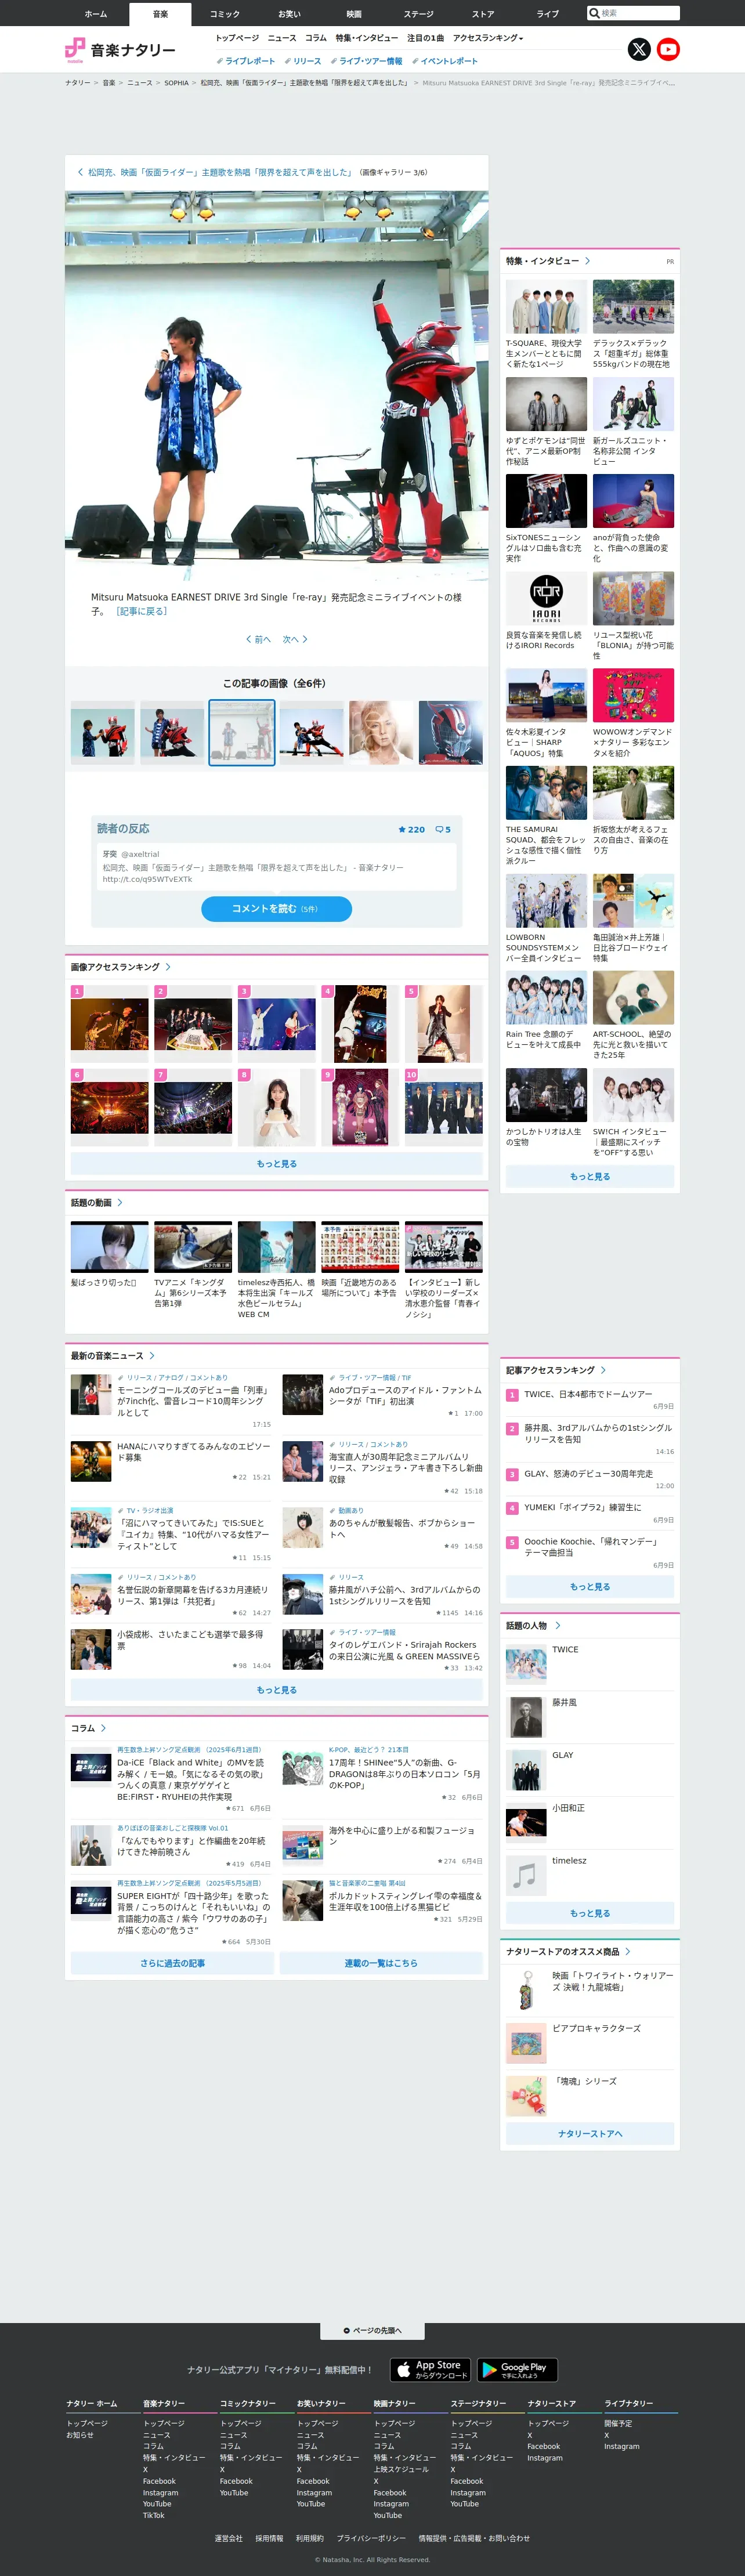Open 髪ばっさり切った video thumbnail
745x2576 pixels.
coord(109,1246)
